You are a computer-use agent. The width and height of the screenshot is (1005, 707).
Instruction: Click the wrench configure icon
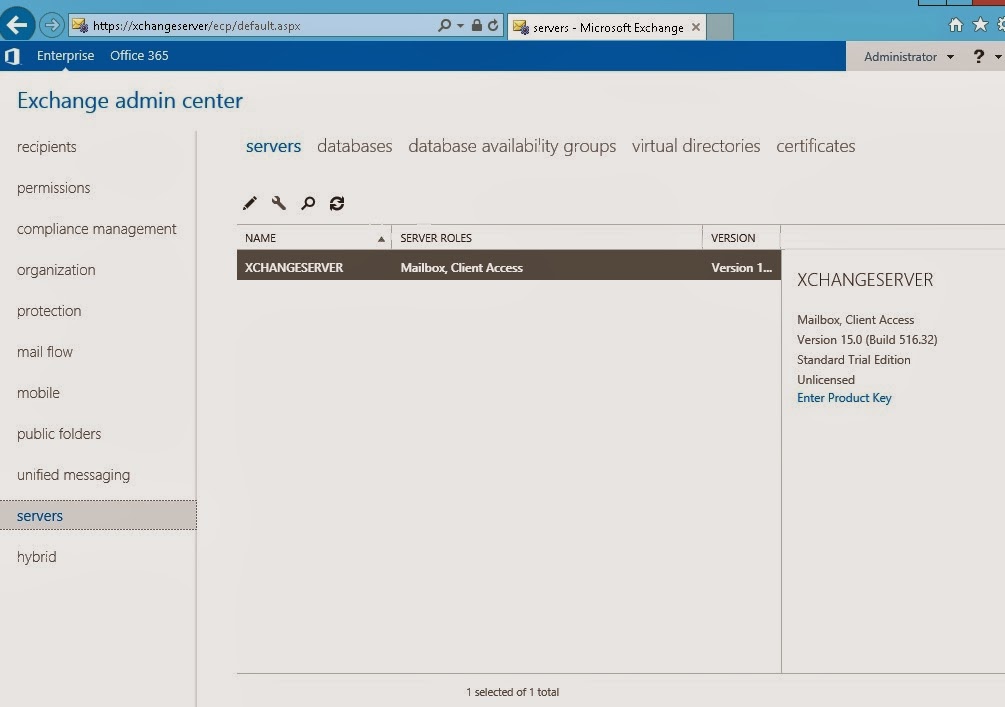[x=279, y=203]
